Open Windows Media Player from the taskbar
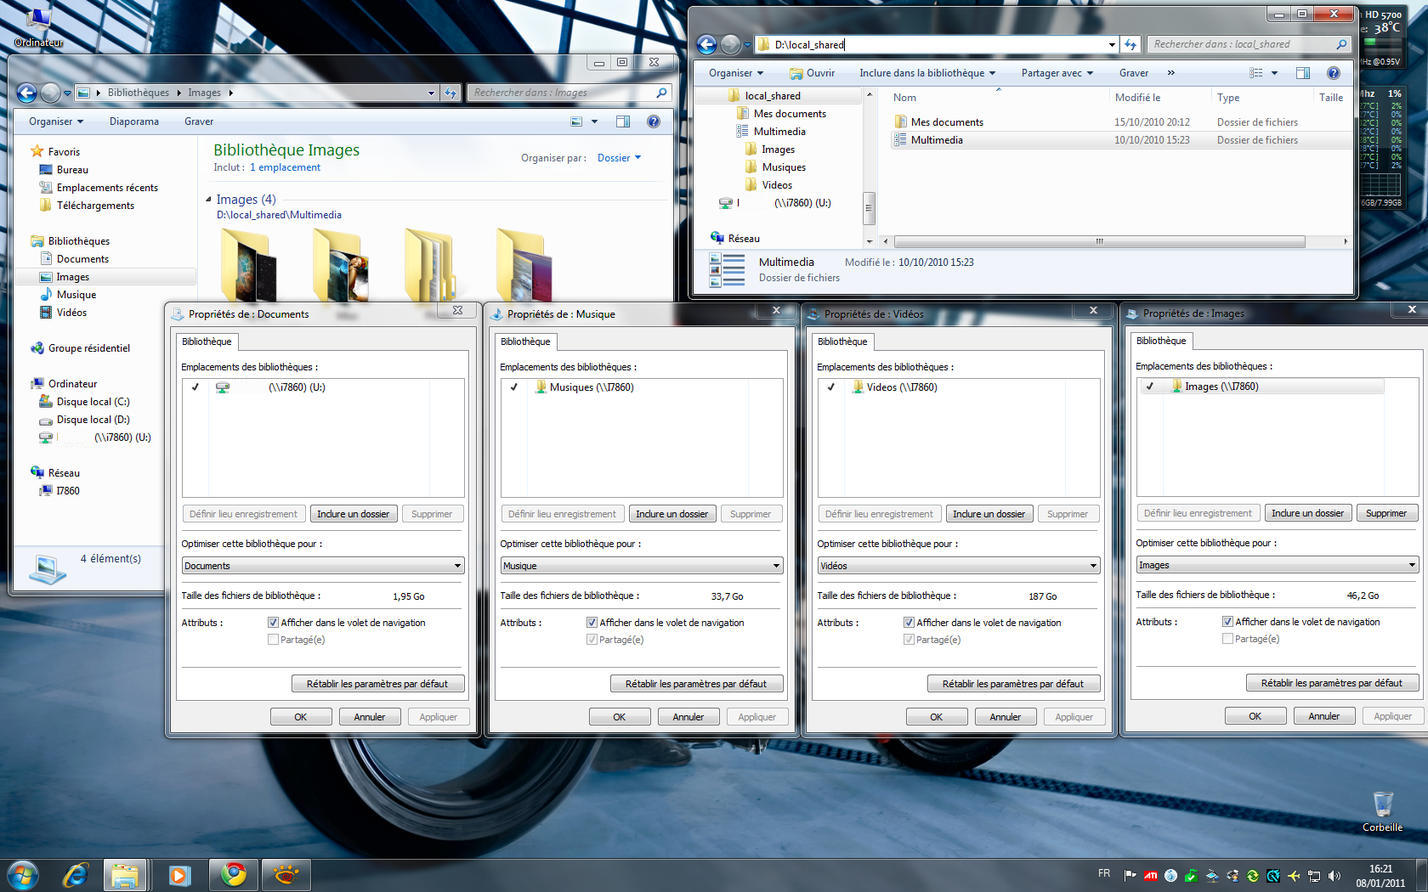1428x892 pixels. 179,875
